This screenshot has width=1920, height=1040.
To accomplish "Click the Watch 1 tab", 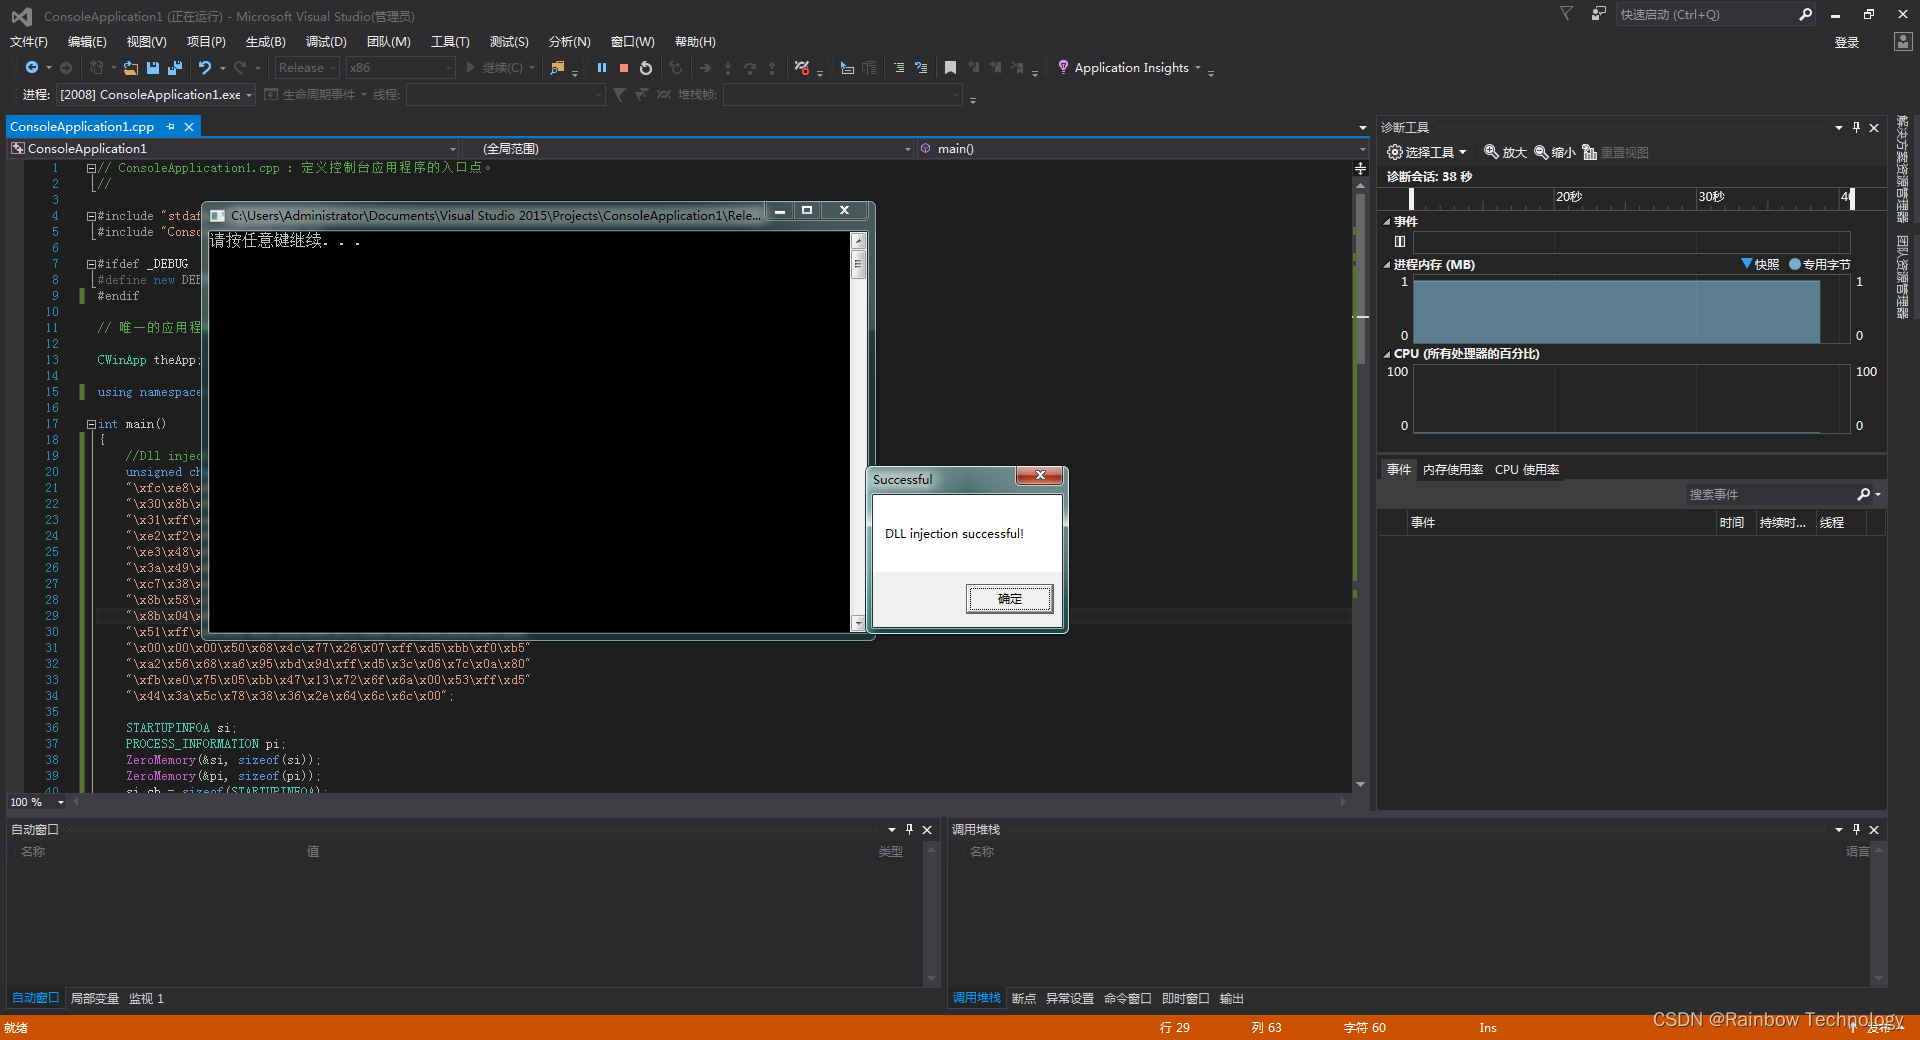I will click(x=146, y=999).
